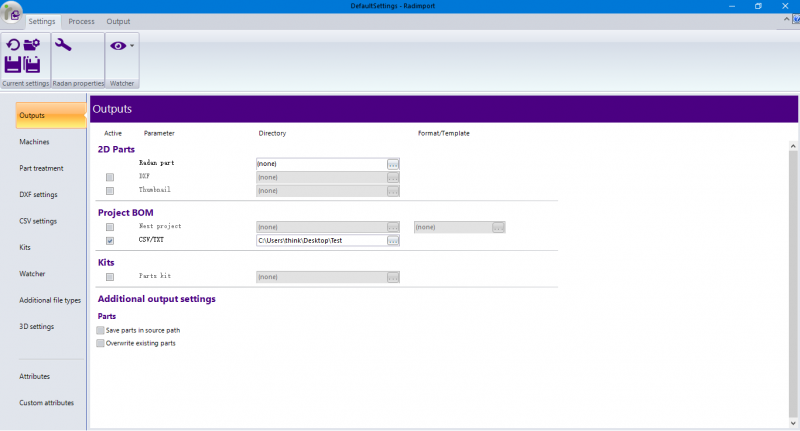The width and height of the screenshot is (800, 431).
Task: Click the double floppy disk save-as icon
Action: 32,66
